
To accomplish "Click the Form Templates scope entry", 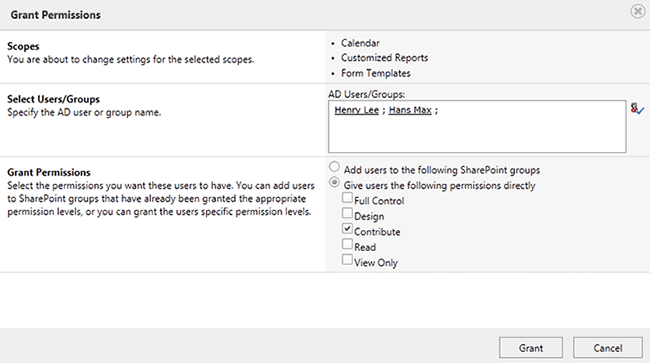I will (376, 73).
